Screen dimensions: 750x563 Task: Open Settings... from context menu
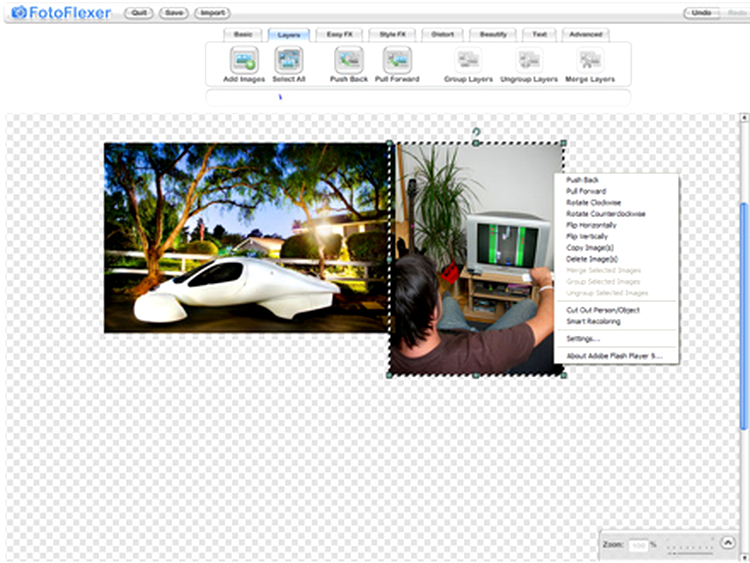click(x=583, y=339)
